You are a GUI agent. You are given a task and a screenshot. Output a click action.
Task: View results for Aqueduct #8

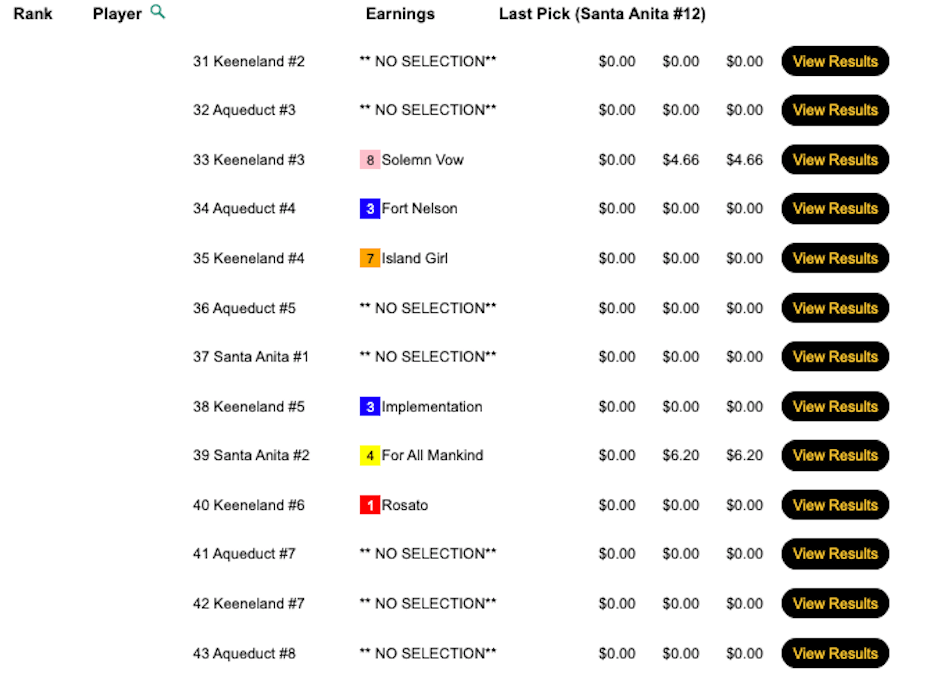(x=835, y=654)
